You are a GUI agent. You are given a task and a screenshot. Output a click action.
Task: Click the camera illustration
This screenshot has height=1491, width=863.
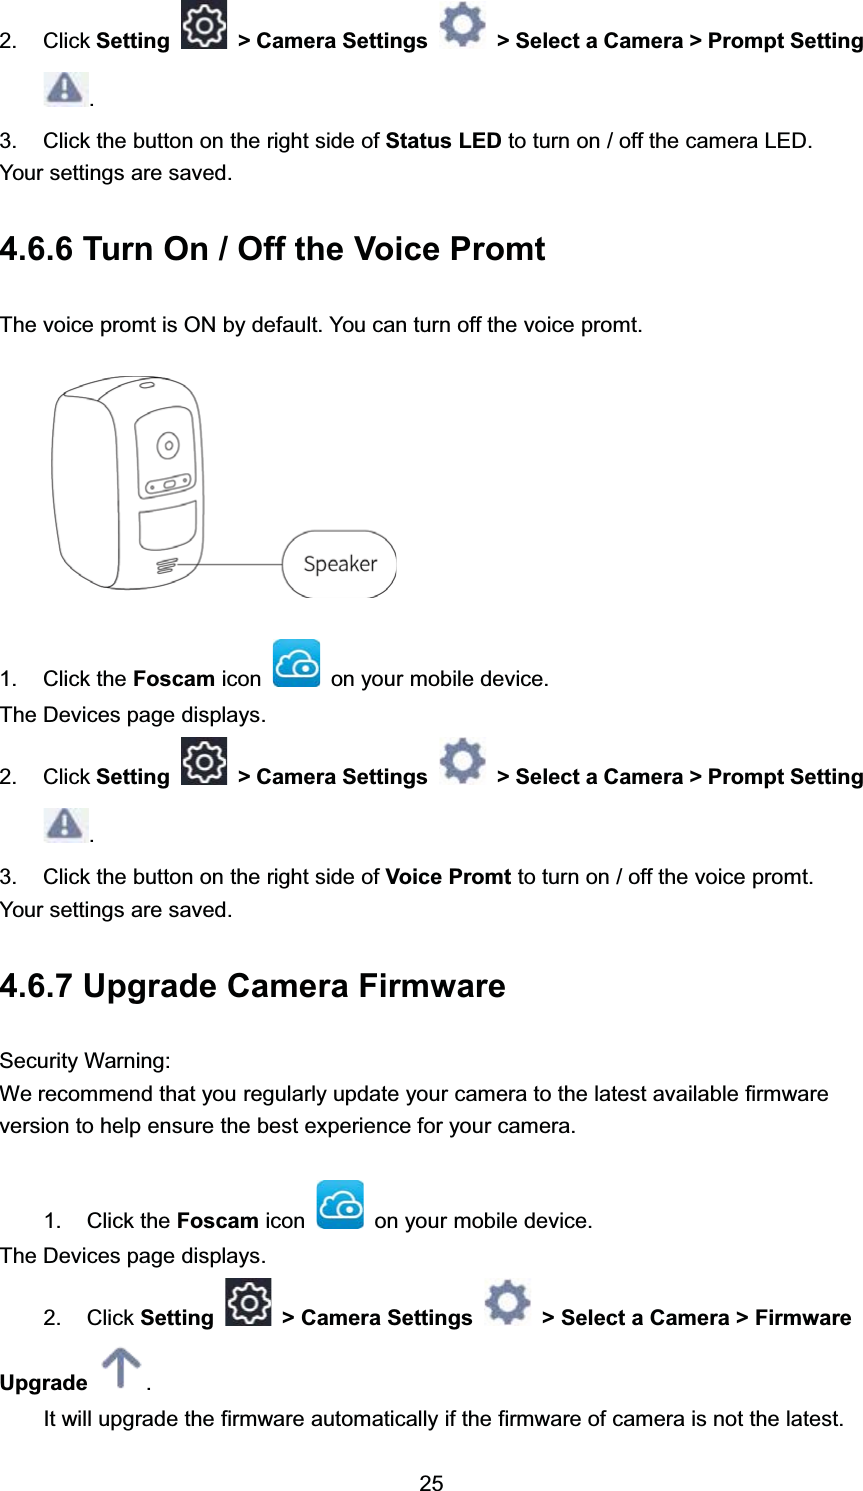click(128, 482)
